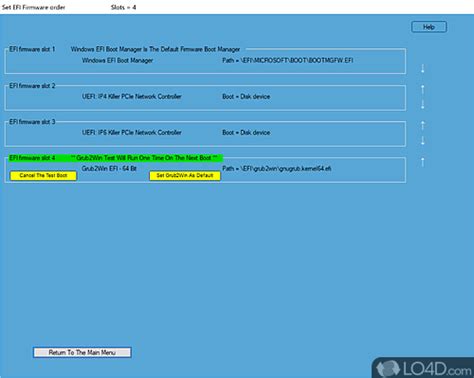Viewport: 474px width, 378px height.
Task: Select the IP6 Killer PCIe Network Controller entry
Action: coord(132,133)
